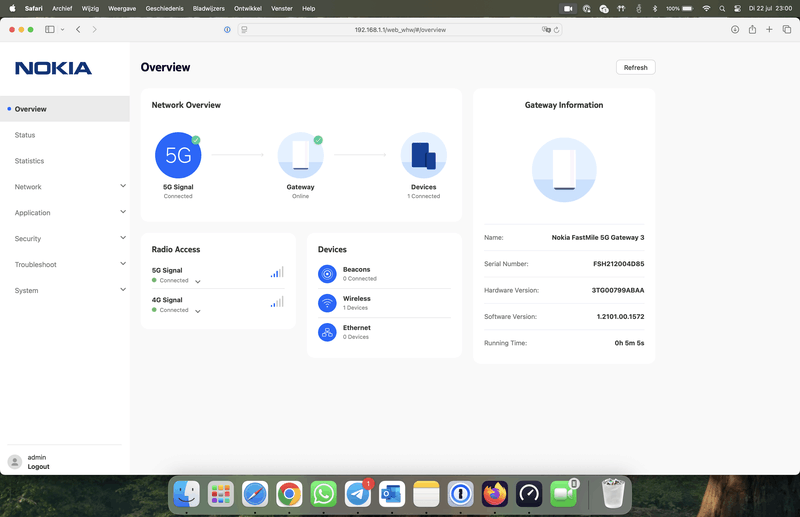Open 1Password from the Dock
Screen dimensions: 800x517
pos(461,494)
